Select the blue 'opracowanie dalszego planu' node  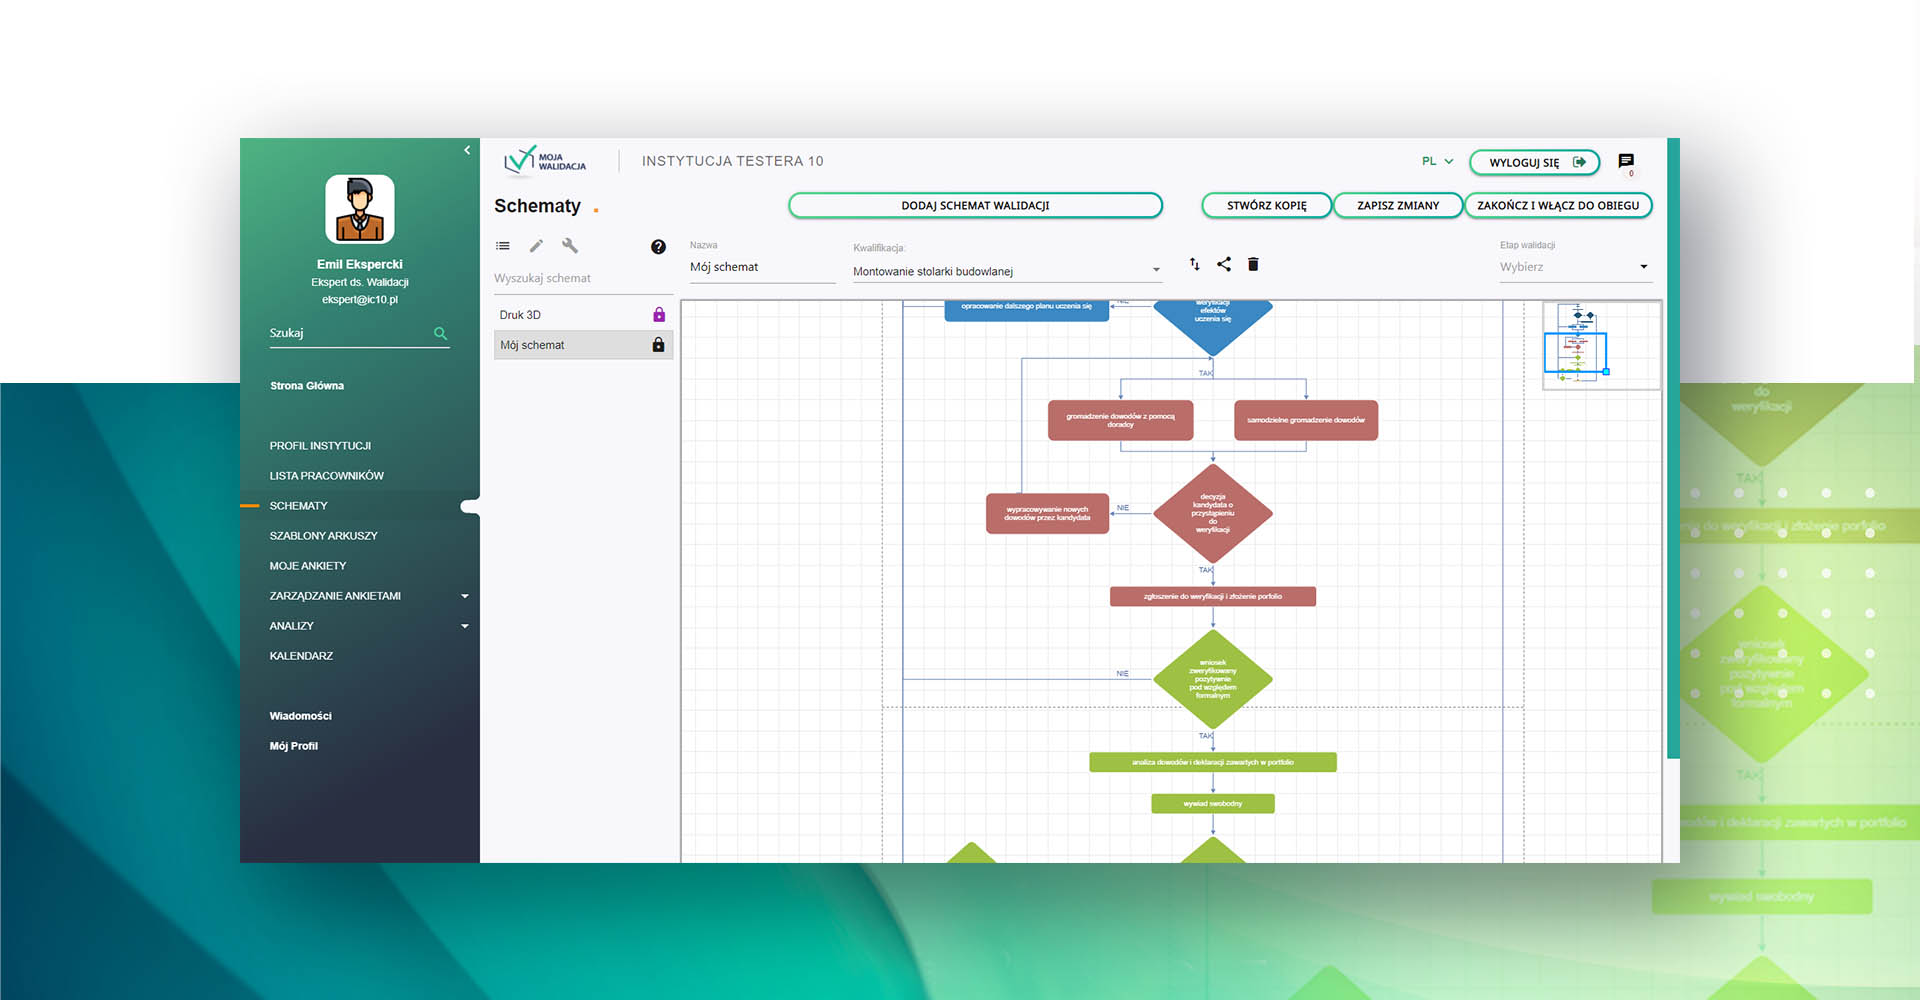pyautogui.click(x=1027, y=309)
